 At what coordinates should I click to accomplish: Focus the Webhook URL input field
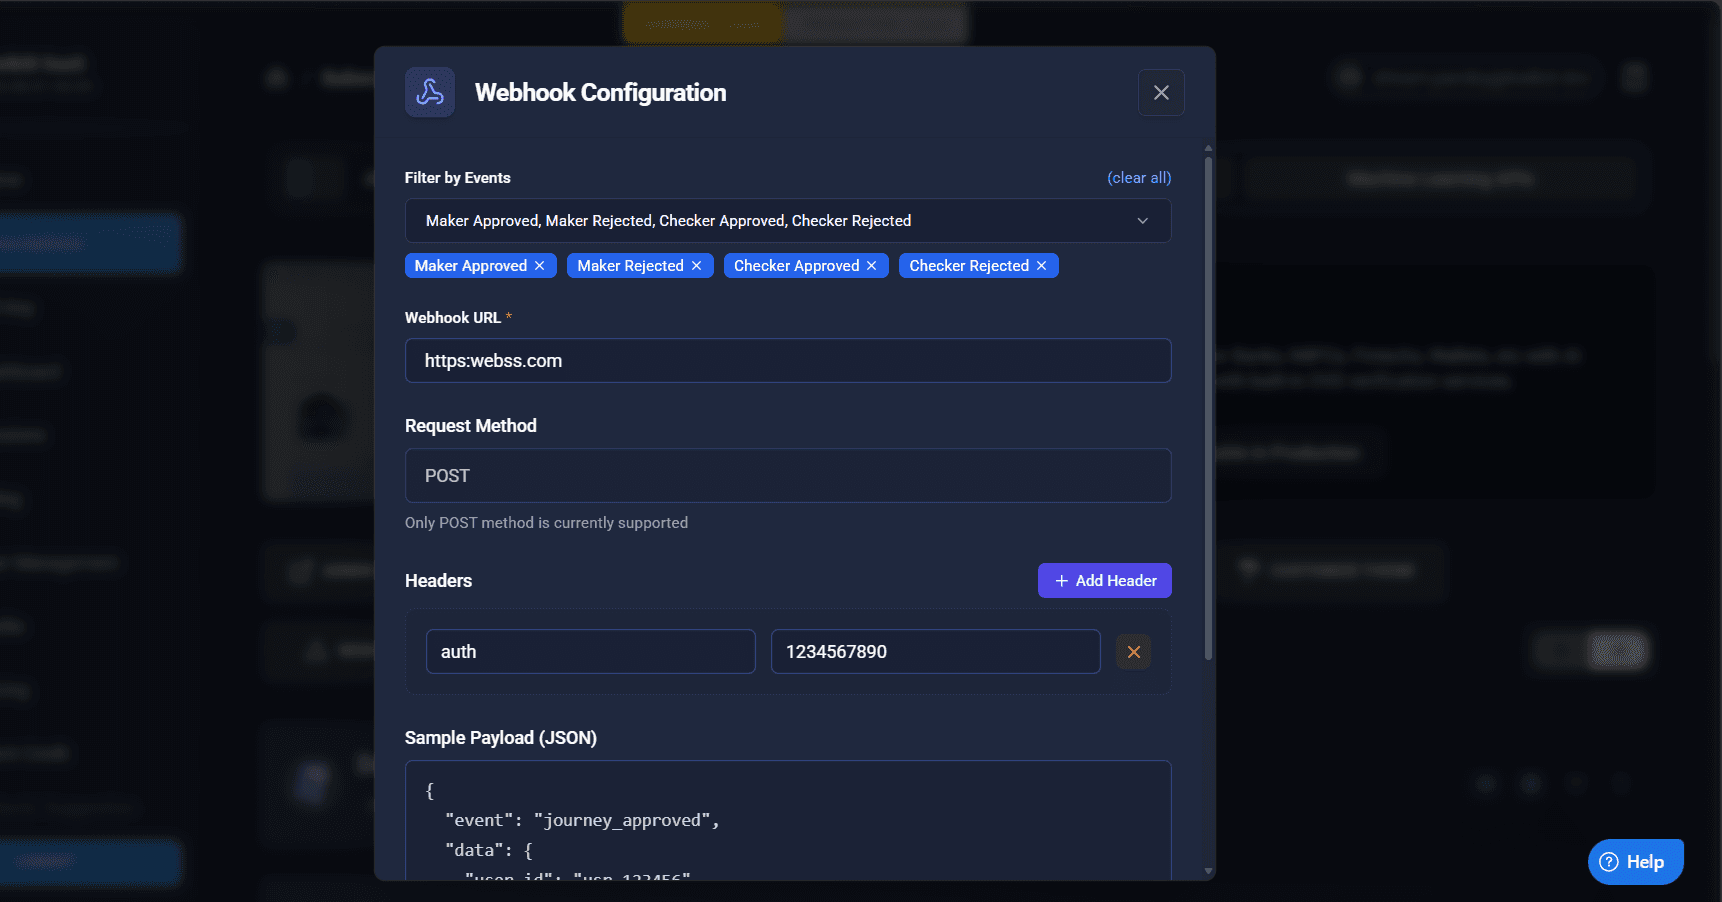[x=788, y=361]
